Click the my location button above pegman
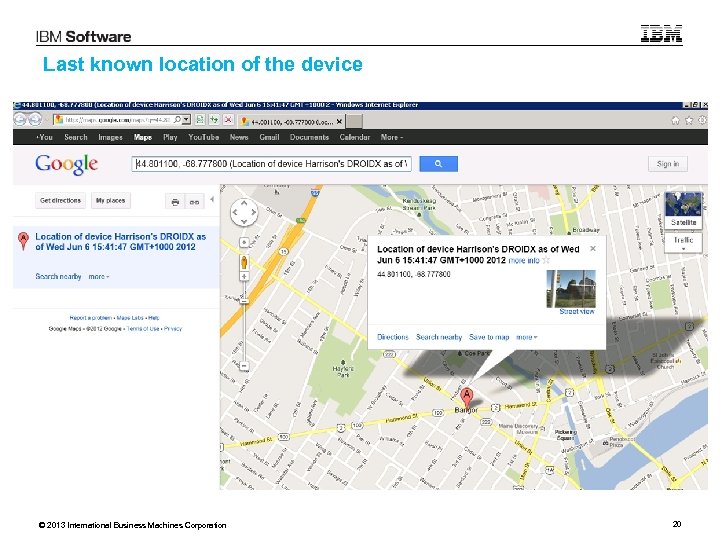Viewport: 720px width, 540px height. 244,242
